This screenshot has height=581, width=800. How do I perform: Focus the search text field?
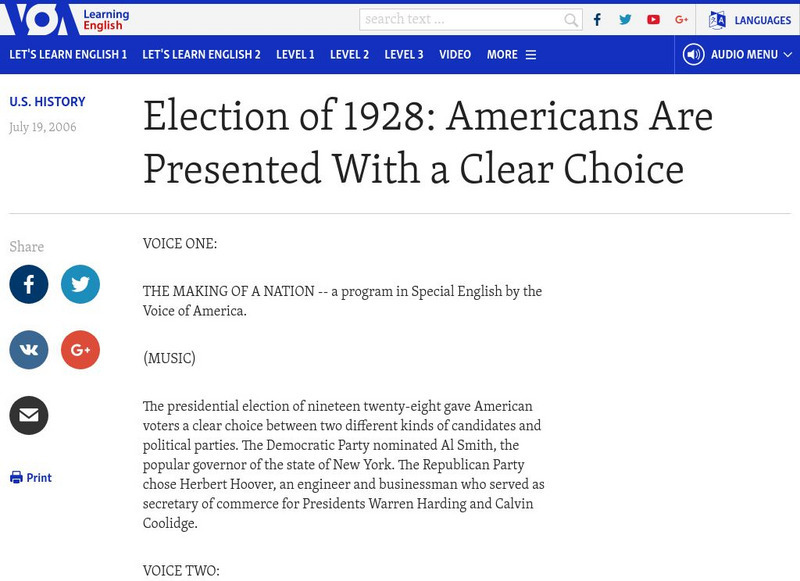coord(460,20)
